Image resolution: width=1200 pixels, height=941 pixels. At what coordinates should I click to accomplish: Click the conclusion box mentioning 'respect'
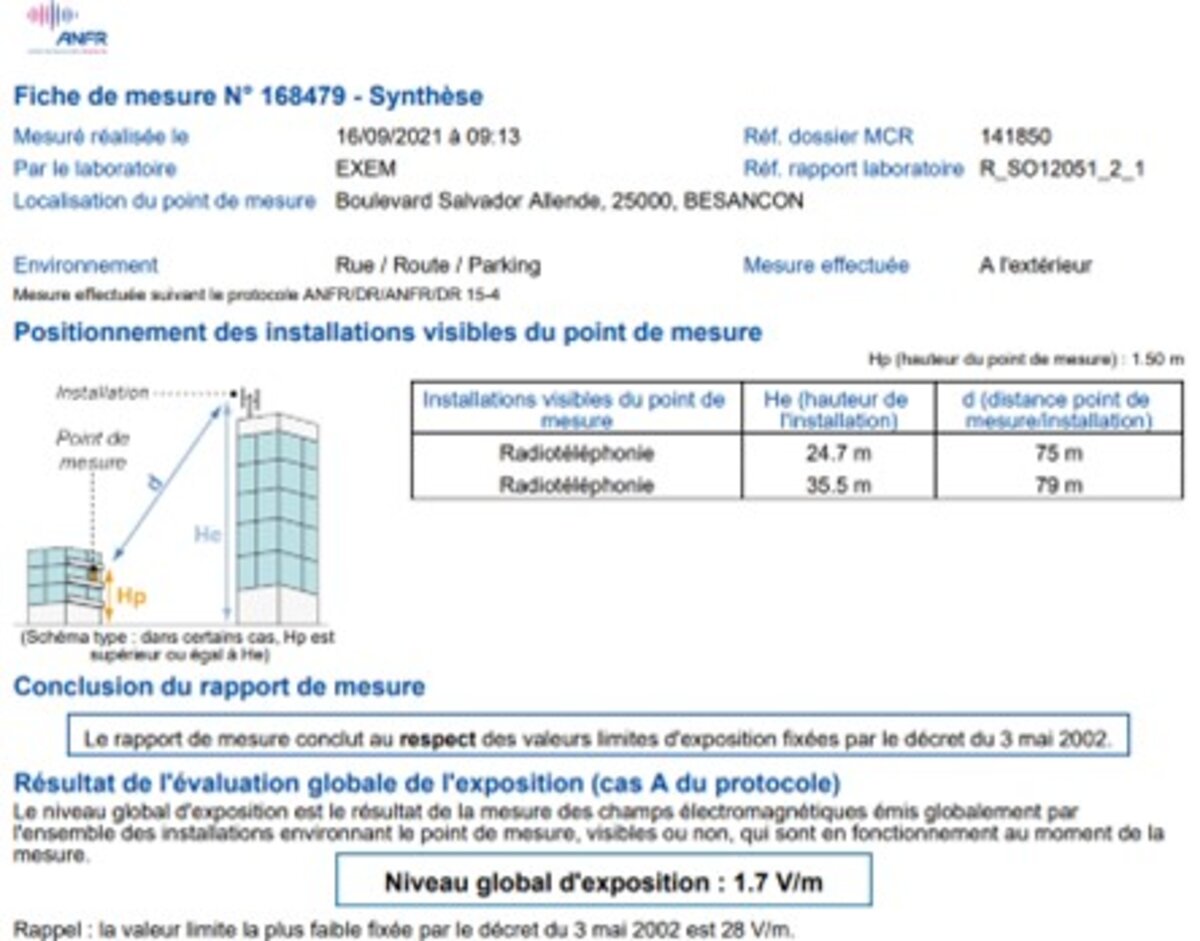[597, 740]
